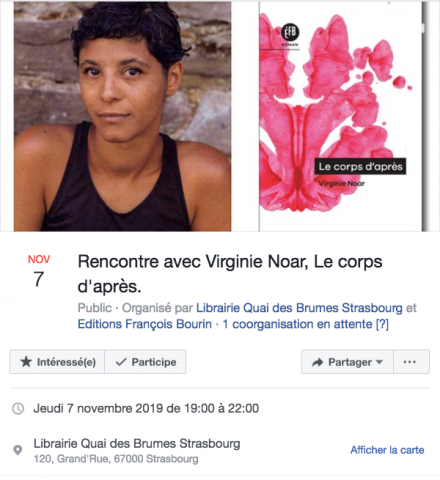440x480 pixels.
Task: Open the three-dots more options menu
Action: 412,362
